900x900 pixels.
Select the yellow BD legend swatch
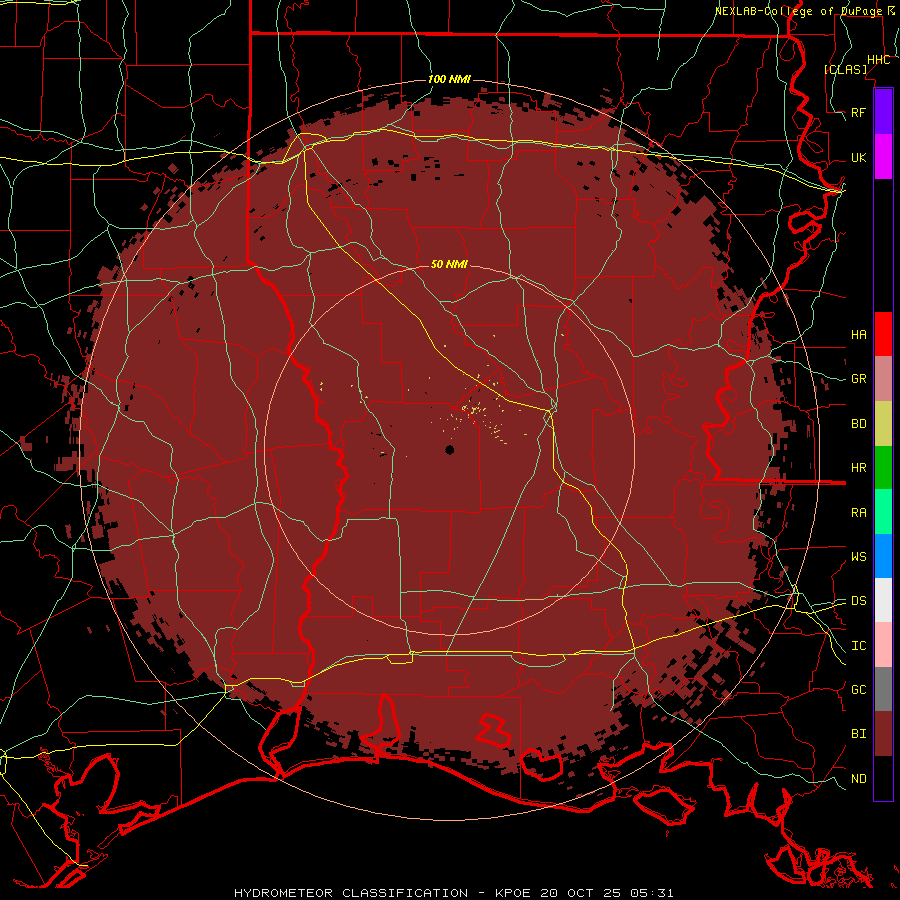(883, 424)
